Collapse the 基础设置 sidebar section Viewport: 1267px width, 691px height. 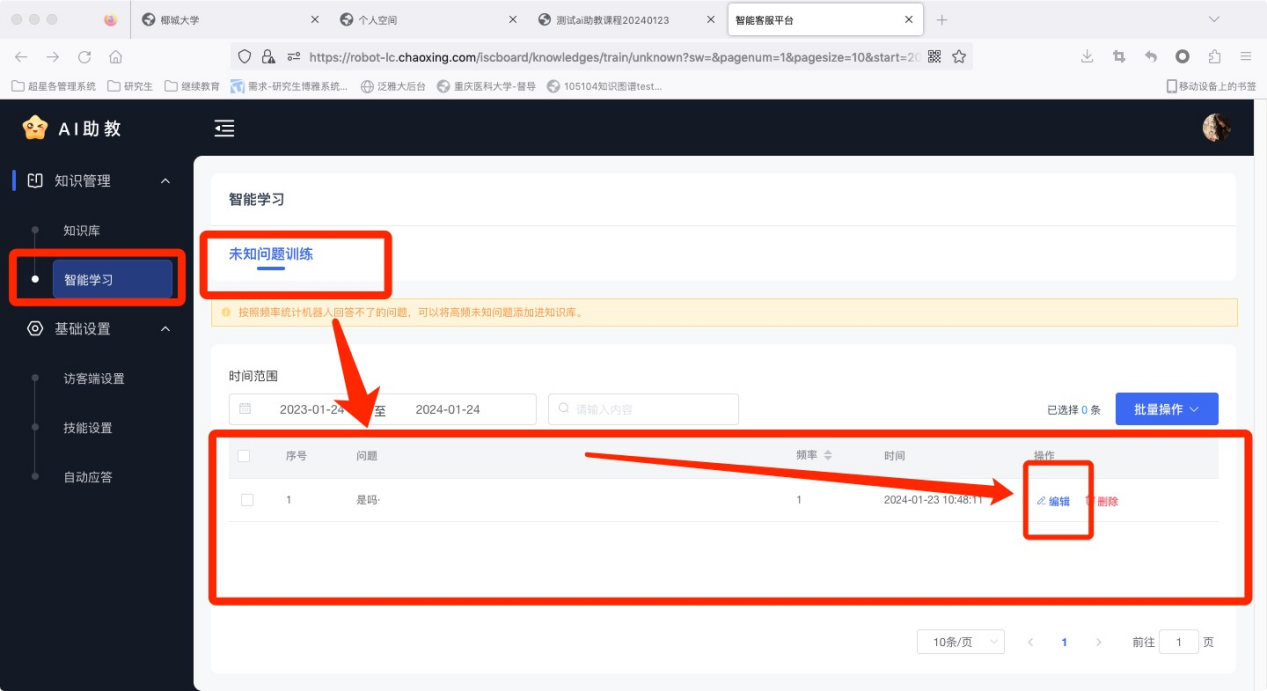point(165,329)
